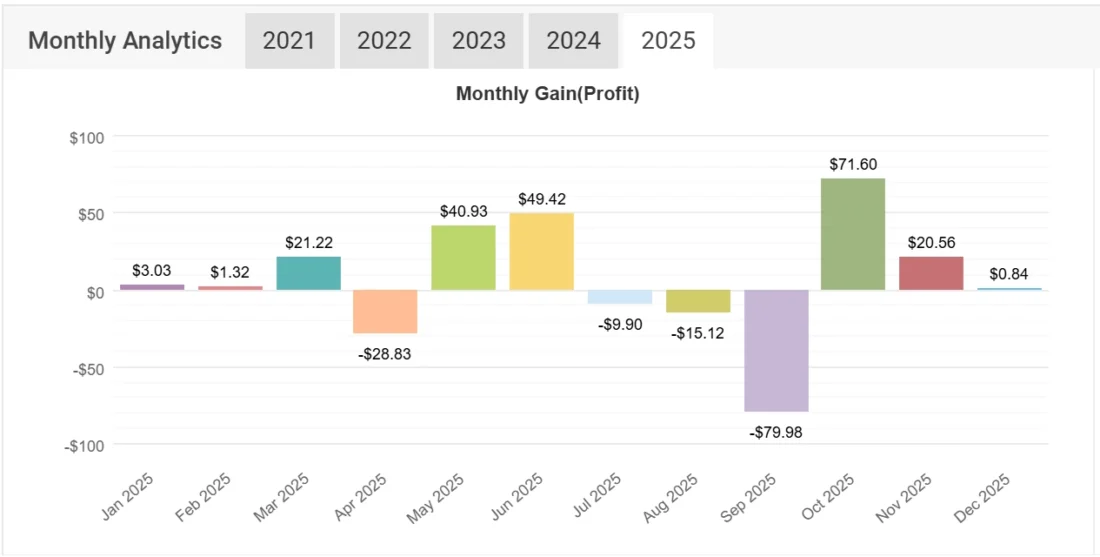Select the Mar 2025 teal bar

(x=308, y=274)
